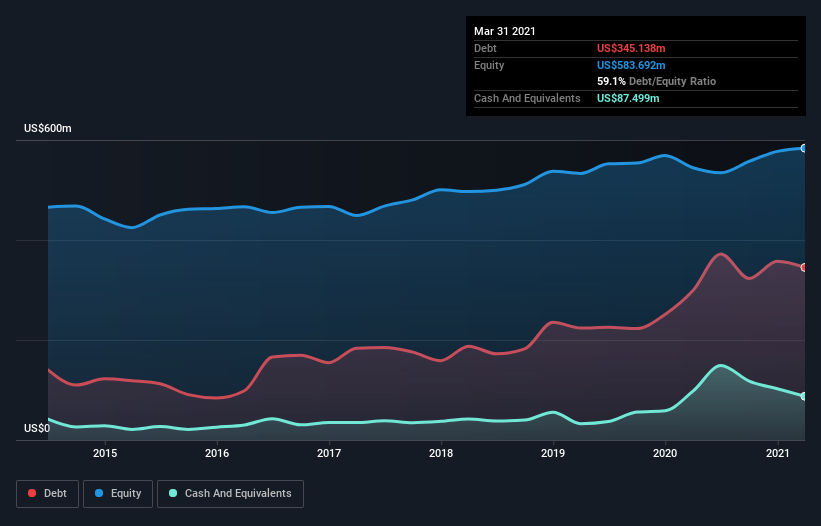Click the 2015 x-axis label
The height and width of the screenshot is (526, 821).
tap(105, 453)
